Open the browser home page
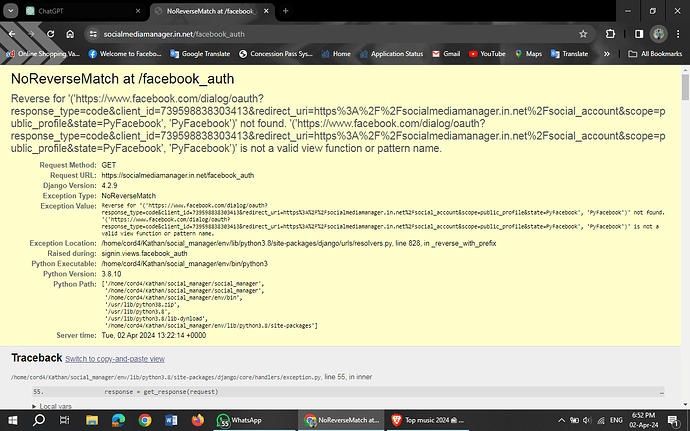 [x=70, y=34]
